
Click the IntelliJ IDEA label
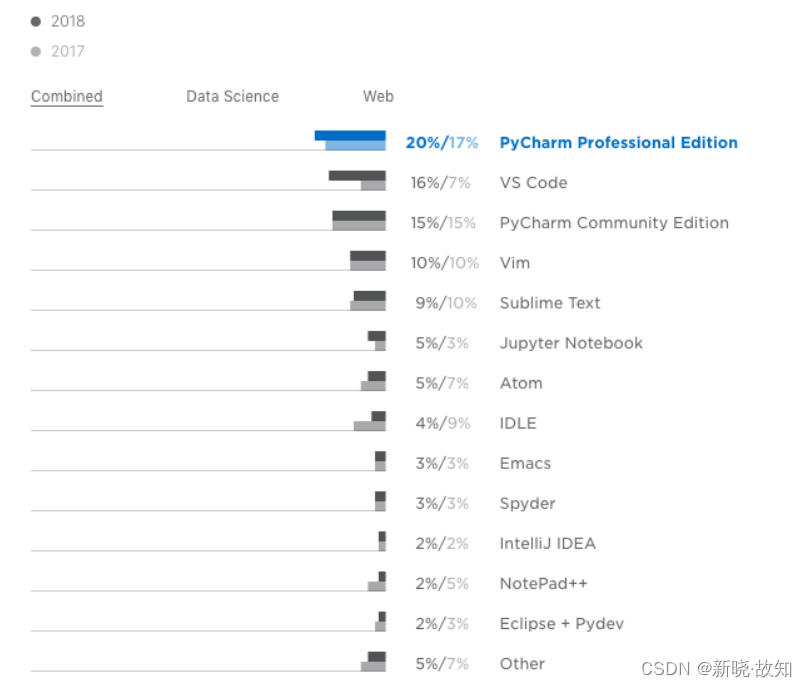click(x=548, y=543)
